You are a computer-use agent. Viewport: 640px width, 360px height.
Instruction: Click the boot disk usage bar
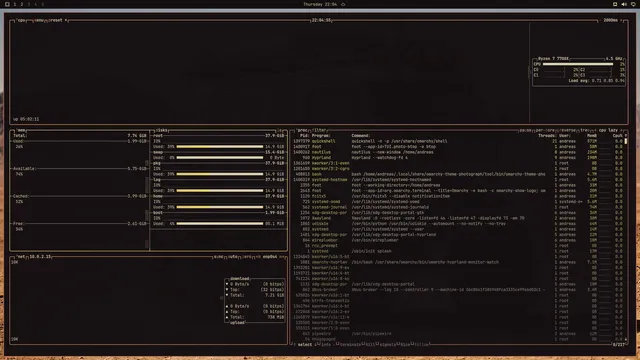point(220,224)
